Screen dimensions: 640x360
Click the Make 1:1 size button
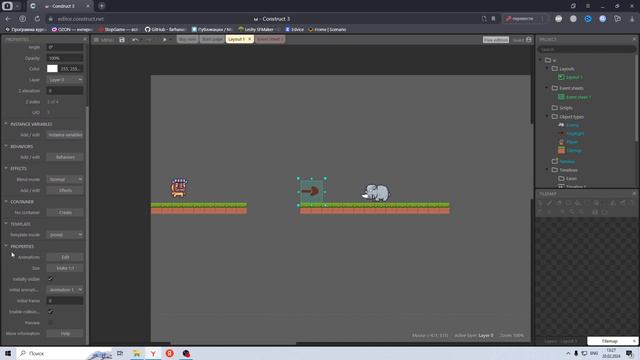65,268
